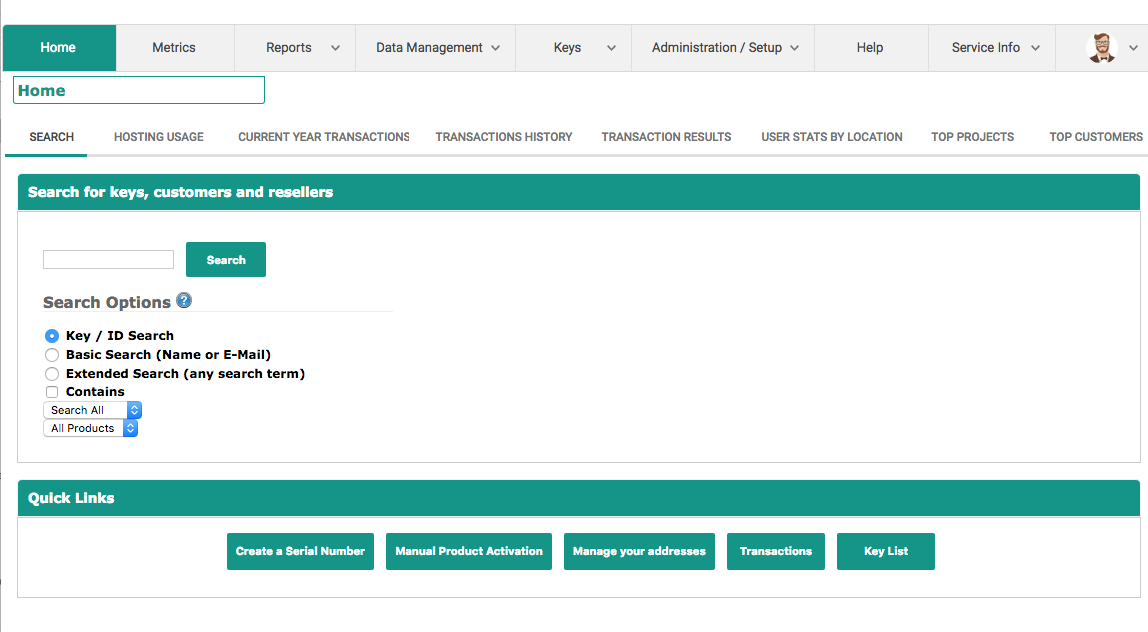Enable the Contains checkbox

pos(52,392)
